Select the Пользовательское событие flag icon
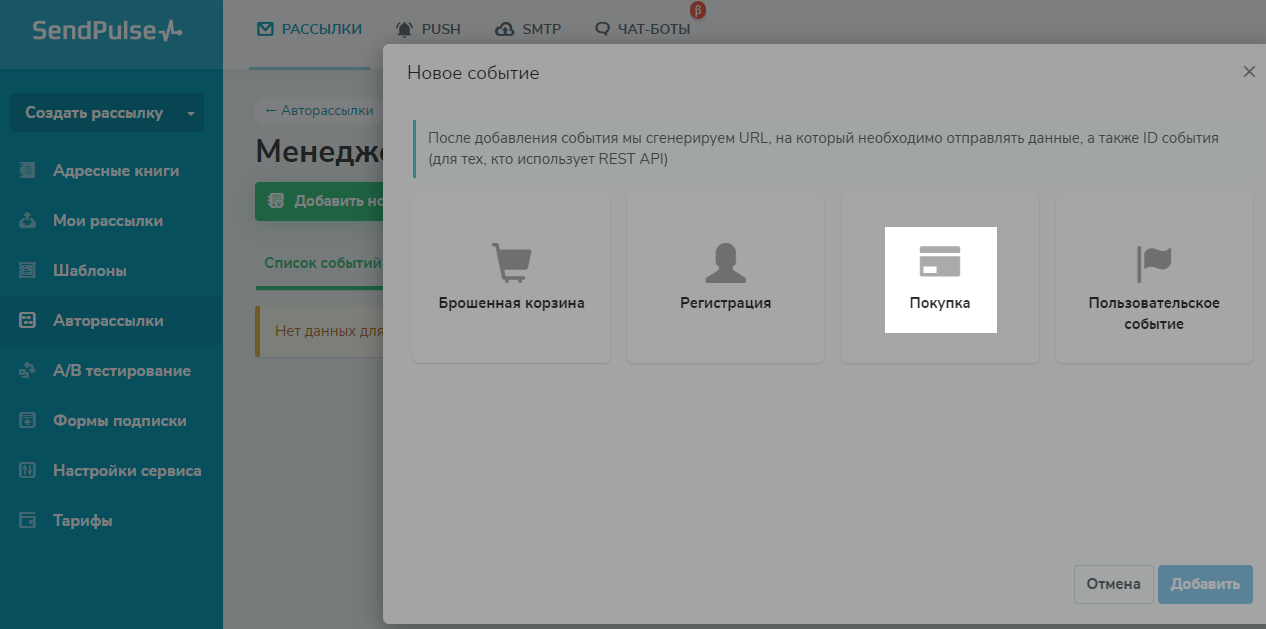 [1154, 263]
